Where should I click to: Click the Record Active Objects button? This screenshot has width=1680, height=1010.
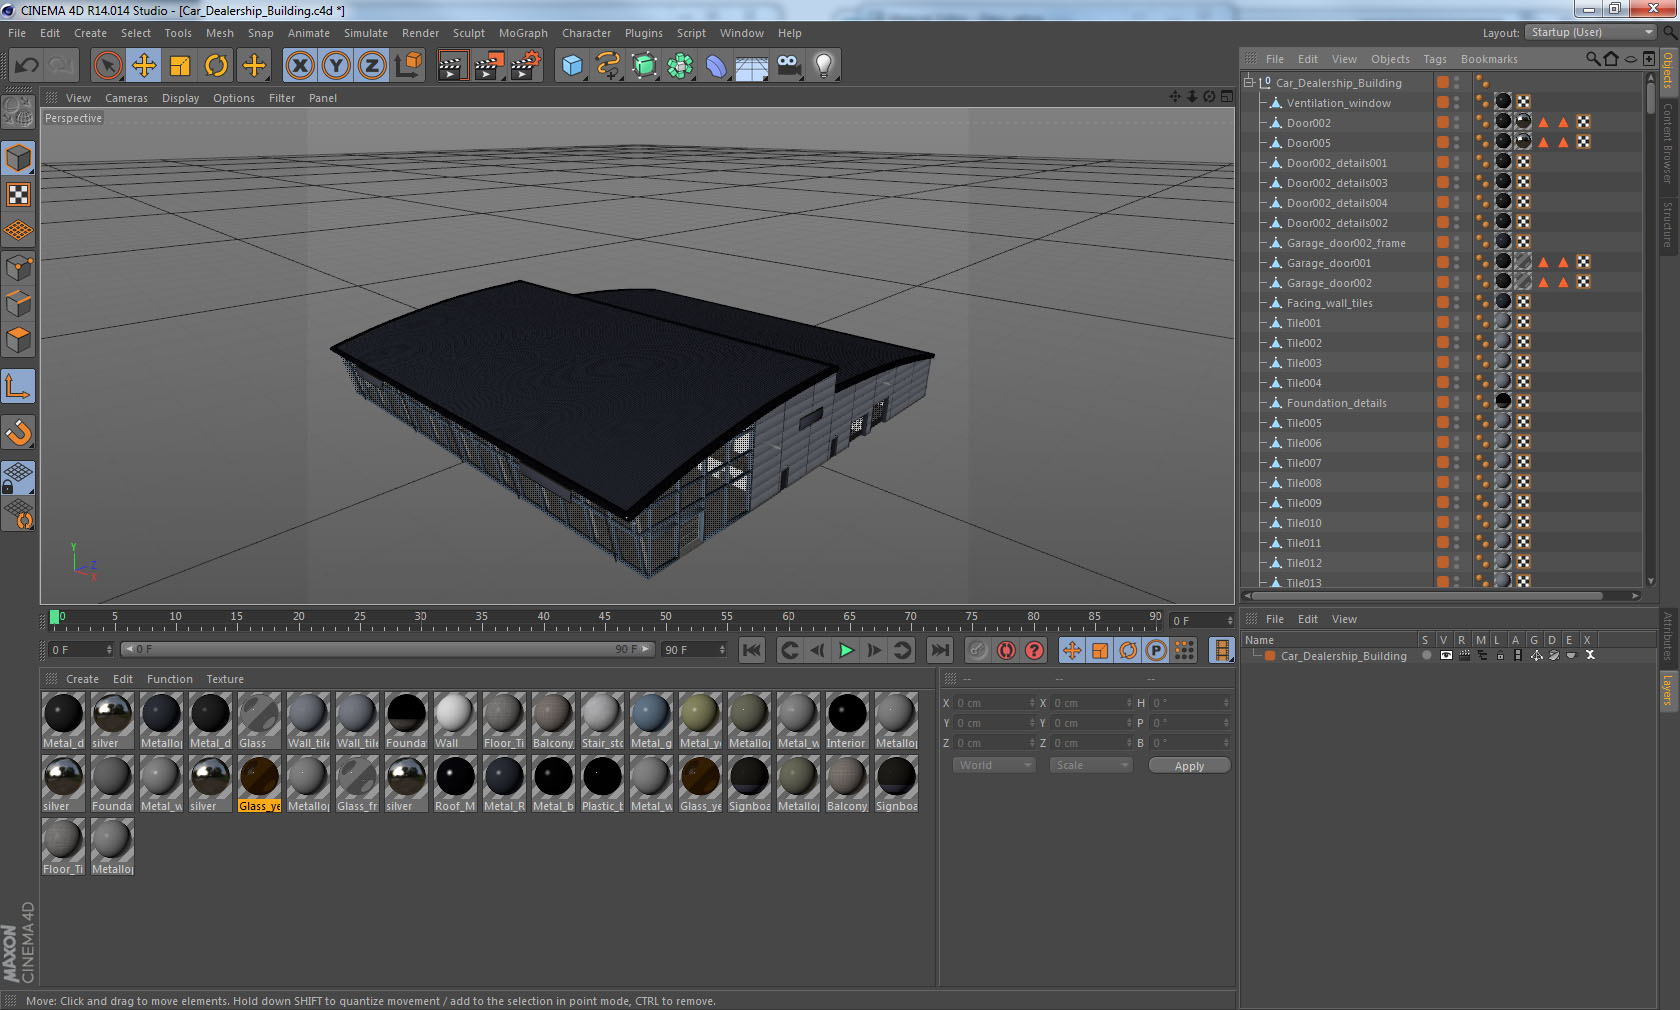(978, 650)
